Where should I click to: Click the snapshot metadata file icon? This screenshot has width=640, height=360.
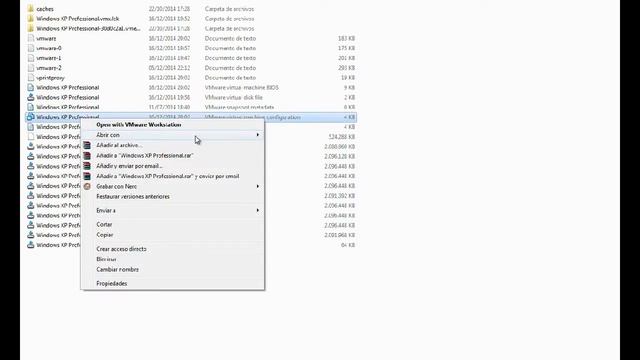(x=31, y=107)
